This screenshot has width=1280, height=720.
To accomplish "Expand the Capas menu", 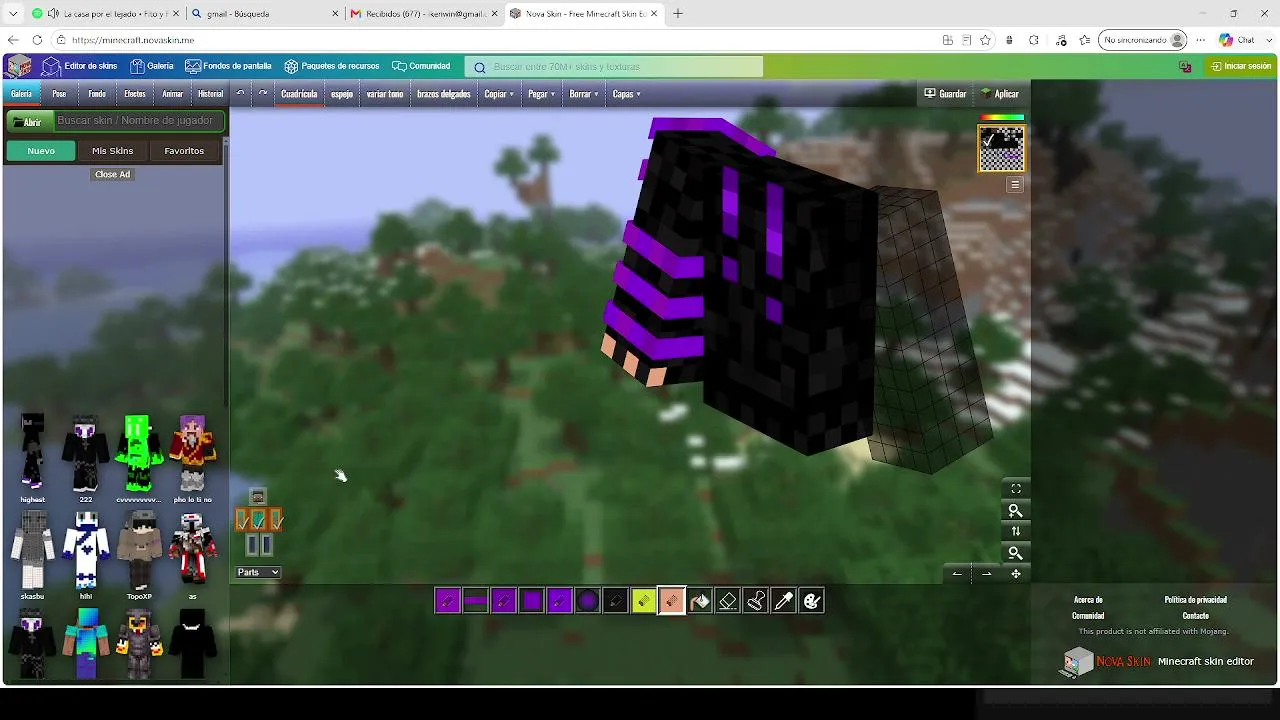I will click(x=627, y=94).
